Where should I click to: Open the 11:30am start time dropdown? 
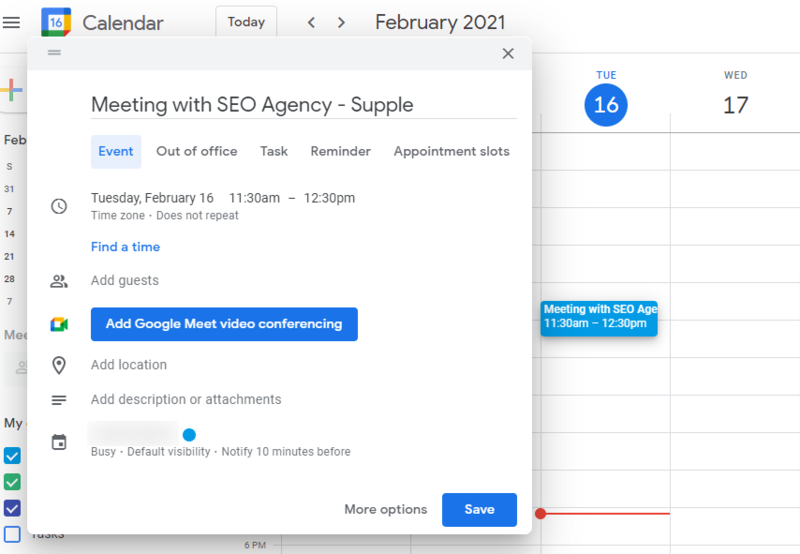[254, 198]
